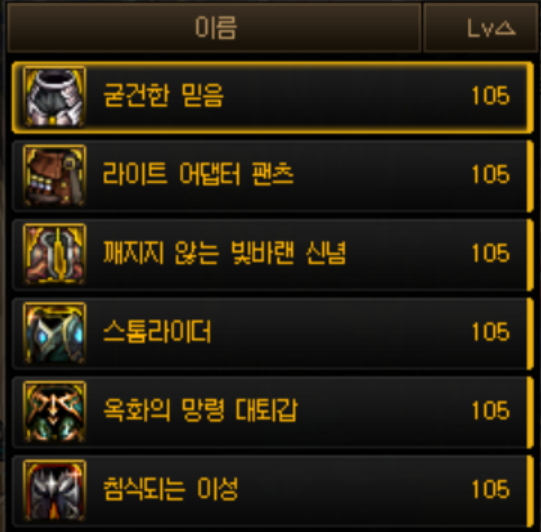The height and width of the screenshot is (532, 541).
Task: Select the 라이트 어댑터 팬츠 row
Action: pos(273,176)
